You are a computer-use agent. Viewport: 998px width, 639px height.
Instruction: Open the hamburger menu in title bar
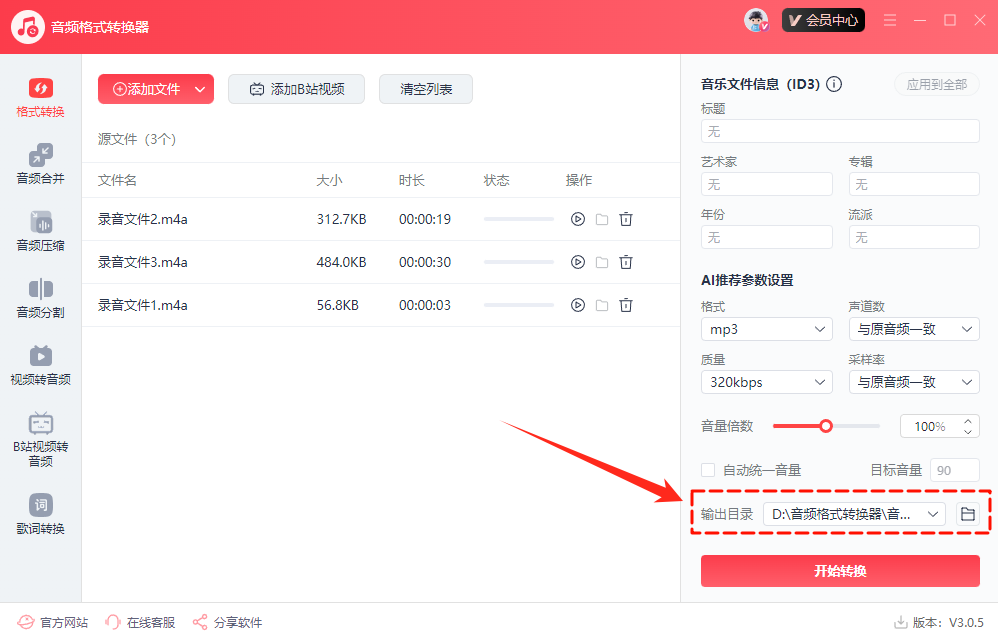pyautogui.click(x=890, y=20)
